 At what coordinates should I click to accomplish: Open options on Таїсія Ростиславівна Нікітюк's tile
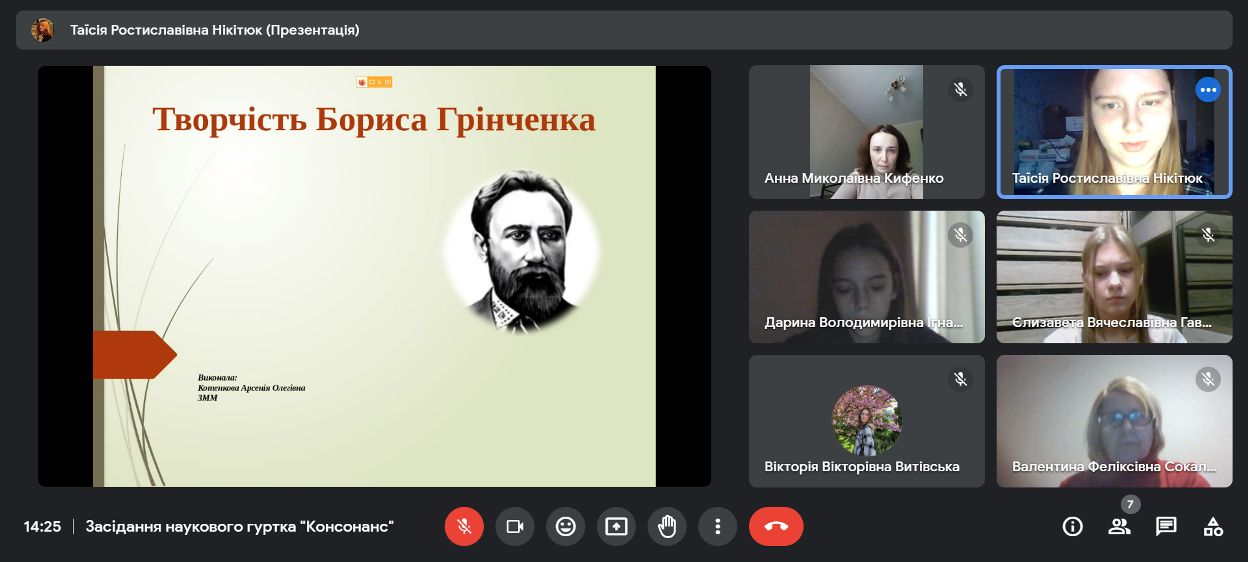(x=1208, y=90)
